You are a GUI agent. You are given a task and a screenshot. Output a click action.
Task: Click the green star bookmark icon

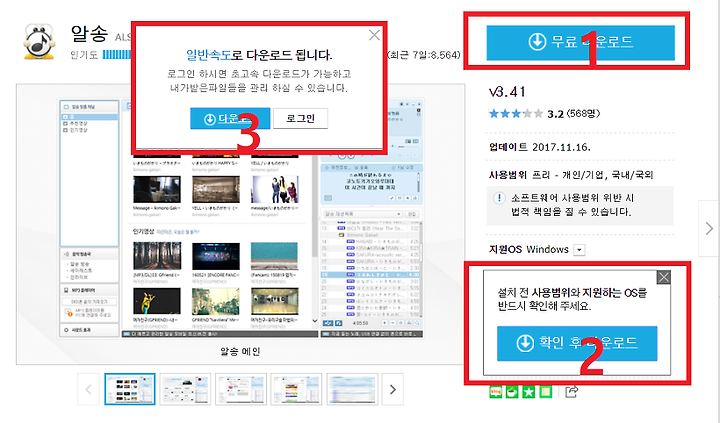(529, 392)
